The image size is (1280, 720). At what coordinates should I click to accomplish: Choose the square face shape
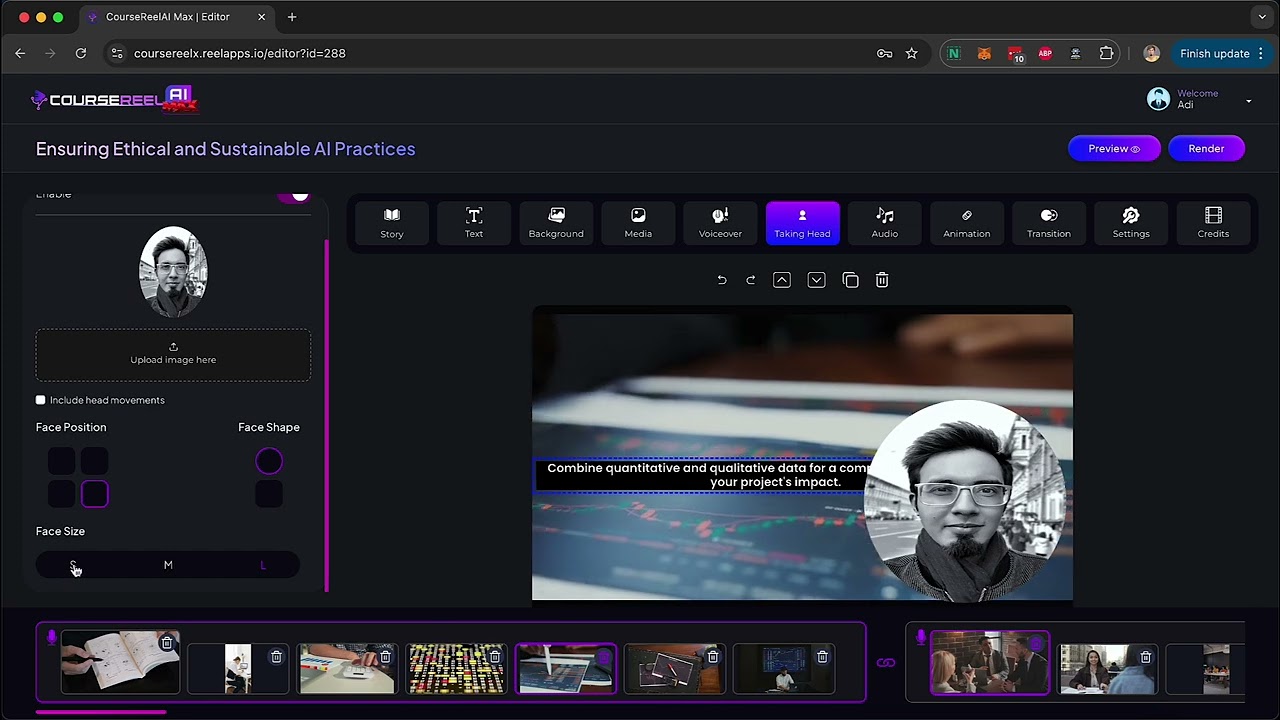269,494
